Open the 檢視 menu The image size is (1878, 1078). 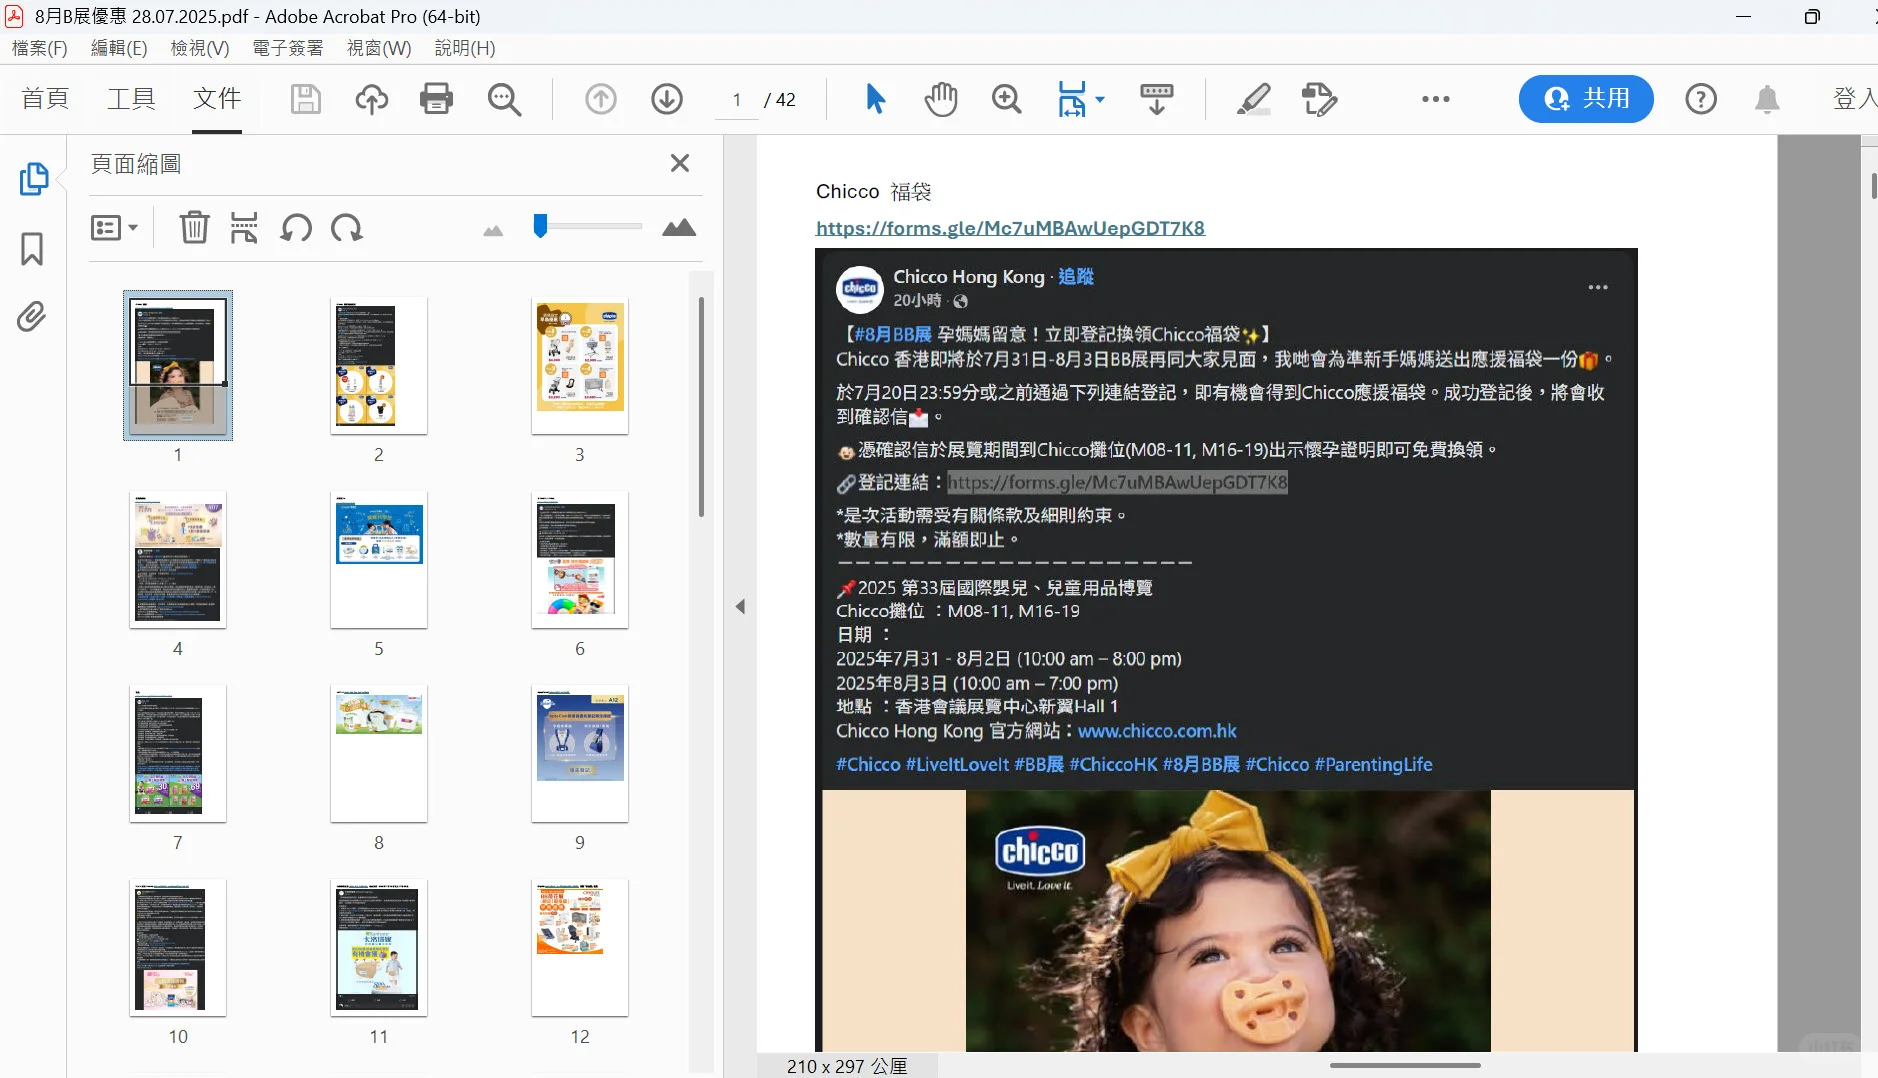point(199,47)
